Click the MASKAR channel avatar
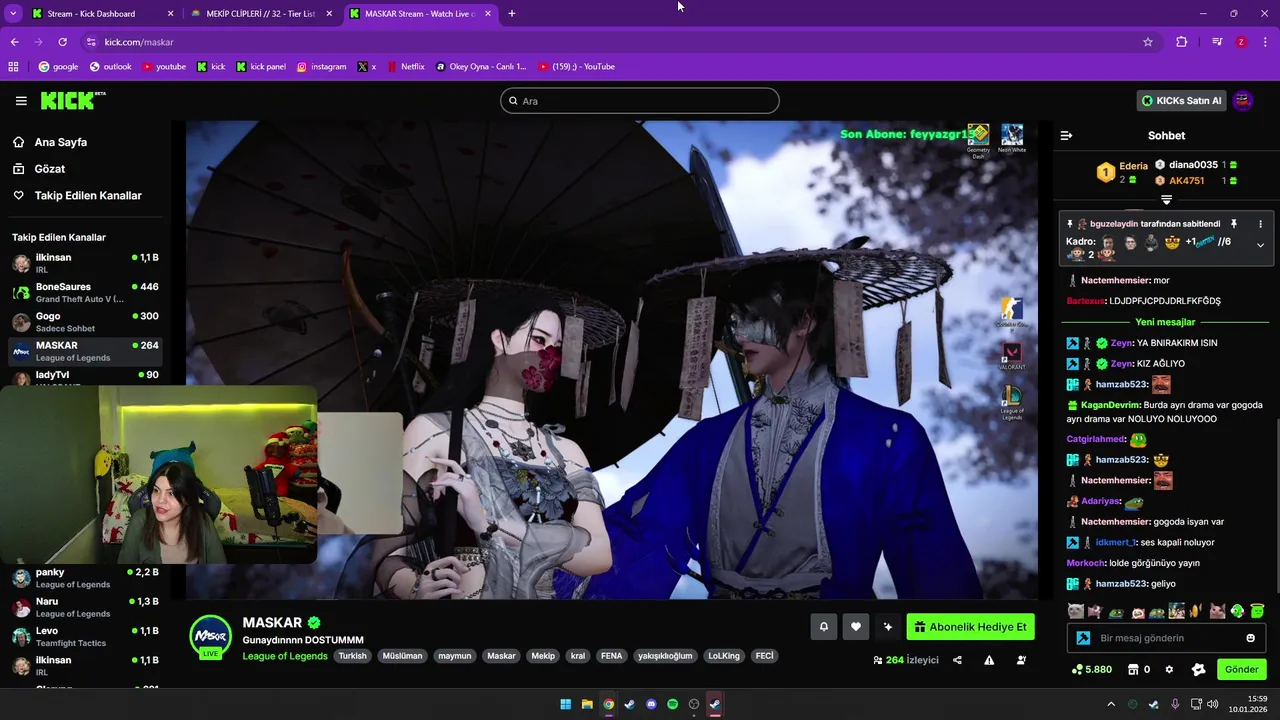This screenshot has height=720, width=1280. (210, 636)
